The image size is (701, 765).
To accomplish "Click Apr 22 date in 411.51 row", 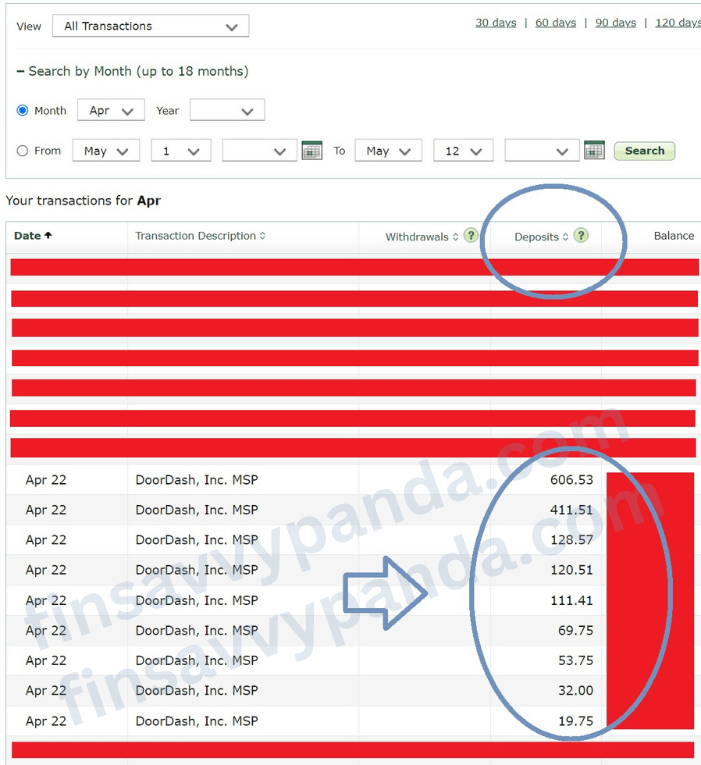I will [x=46, y=510].
